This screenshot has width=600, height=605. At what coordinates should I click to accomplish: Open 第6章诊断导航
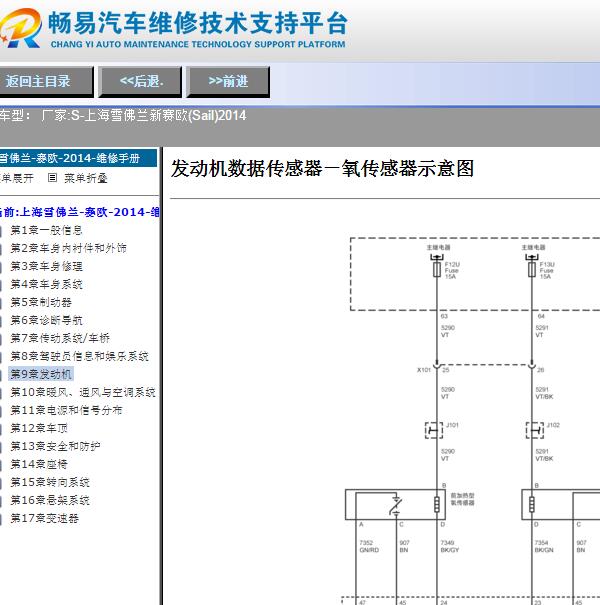46,320
